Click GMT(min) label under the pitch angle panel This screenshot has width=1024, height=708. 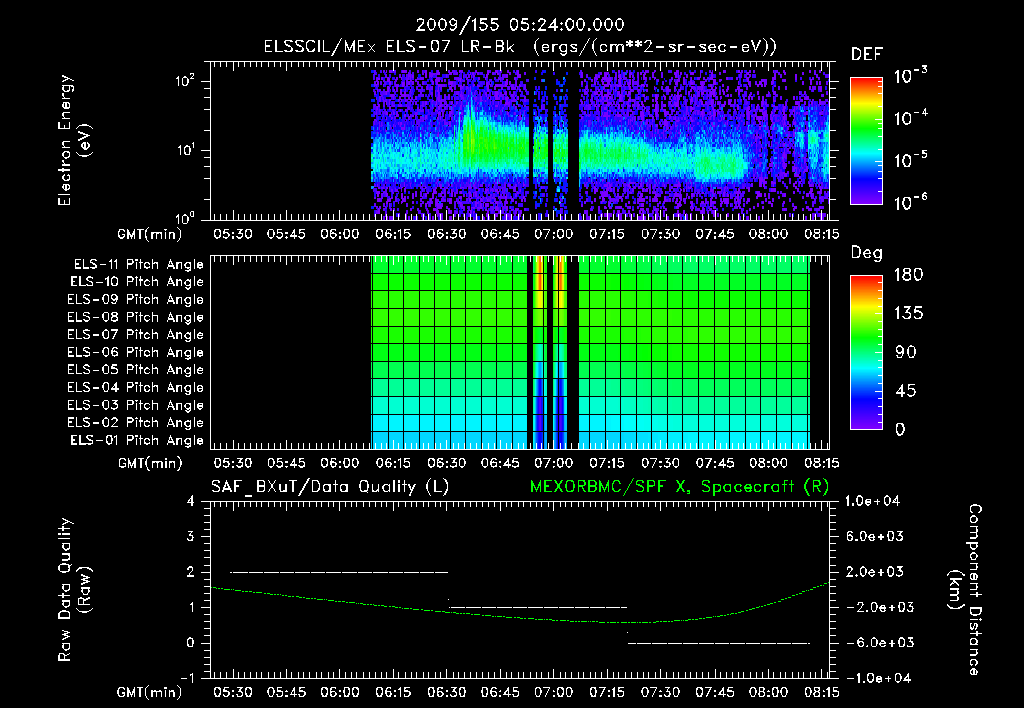[x=150, y=464]
